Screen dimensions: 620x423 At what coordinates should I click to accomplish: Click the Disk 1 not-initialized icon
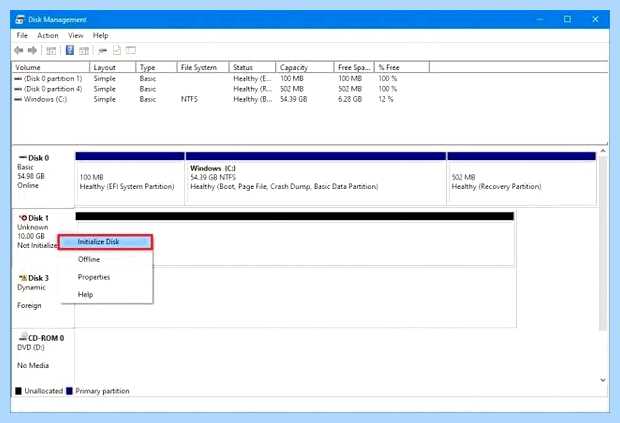click(x=23, y=218)
